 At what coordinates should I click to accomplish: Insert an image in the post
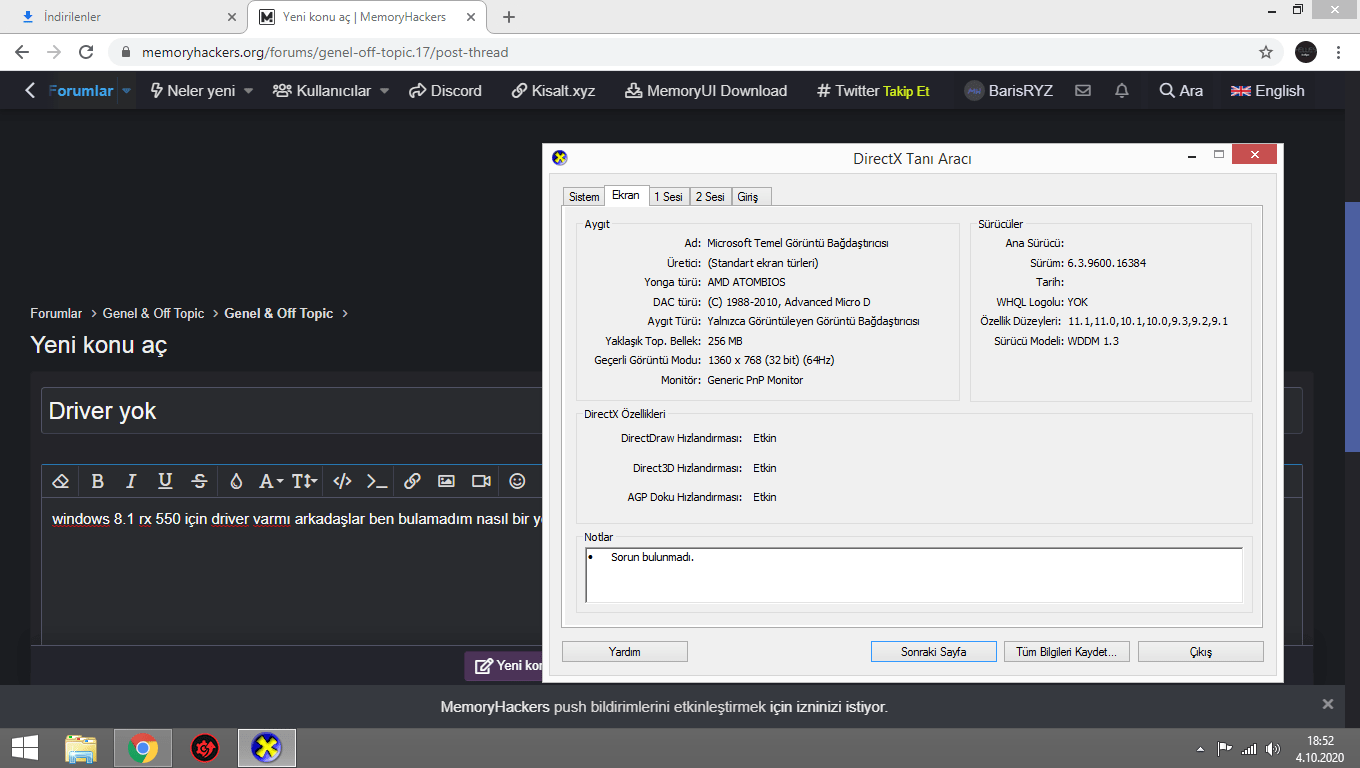[x=446, y=481]
